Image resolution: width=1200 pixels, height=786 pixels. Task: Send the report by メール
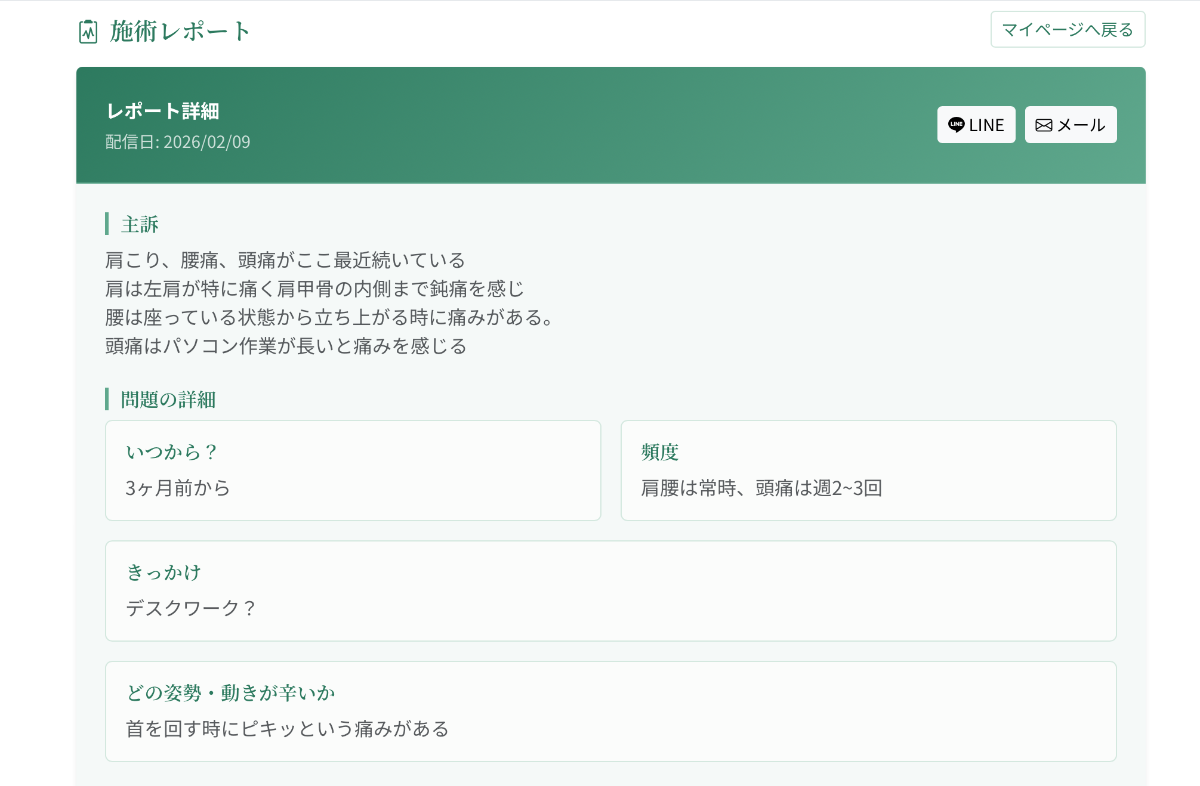pyautogui.click(x=1071, y=124)
